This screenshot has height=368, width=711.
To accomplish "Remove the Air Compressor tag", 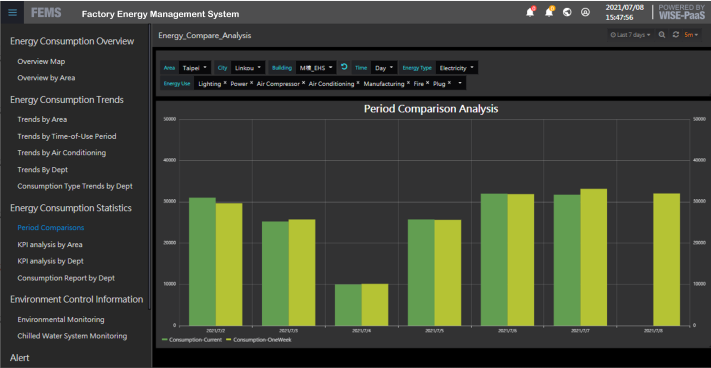I will point(303,83).
